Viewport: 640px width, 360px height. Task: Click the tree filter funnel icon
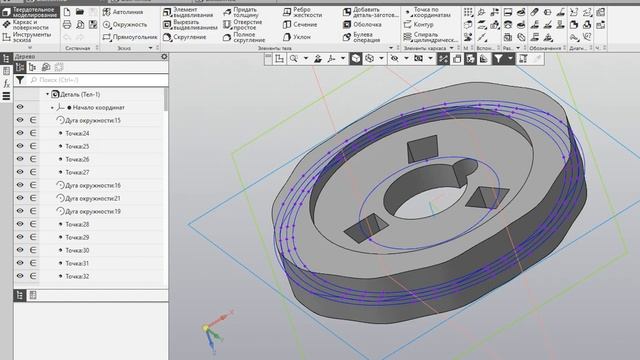tap(20, 80)
